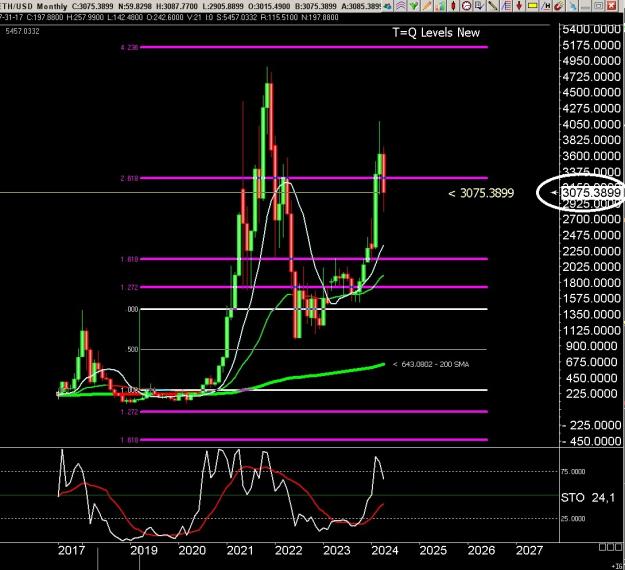Click the cloud data icon in the toolbar
This screenshot has width=625, height=570.
click(387, 6)
